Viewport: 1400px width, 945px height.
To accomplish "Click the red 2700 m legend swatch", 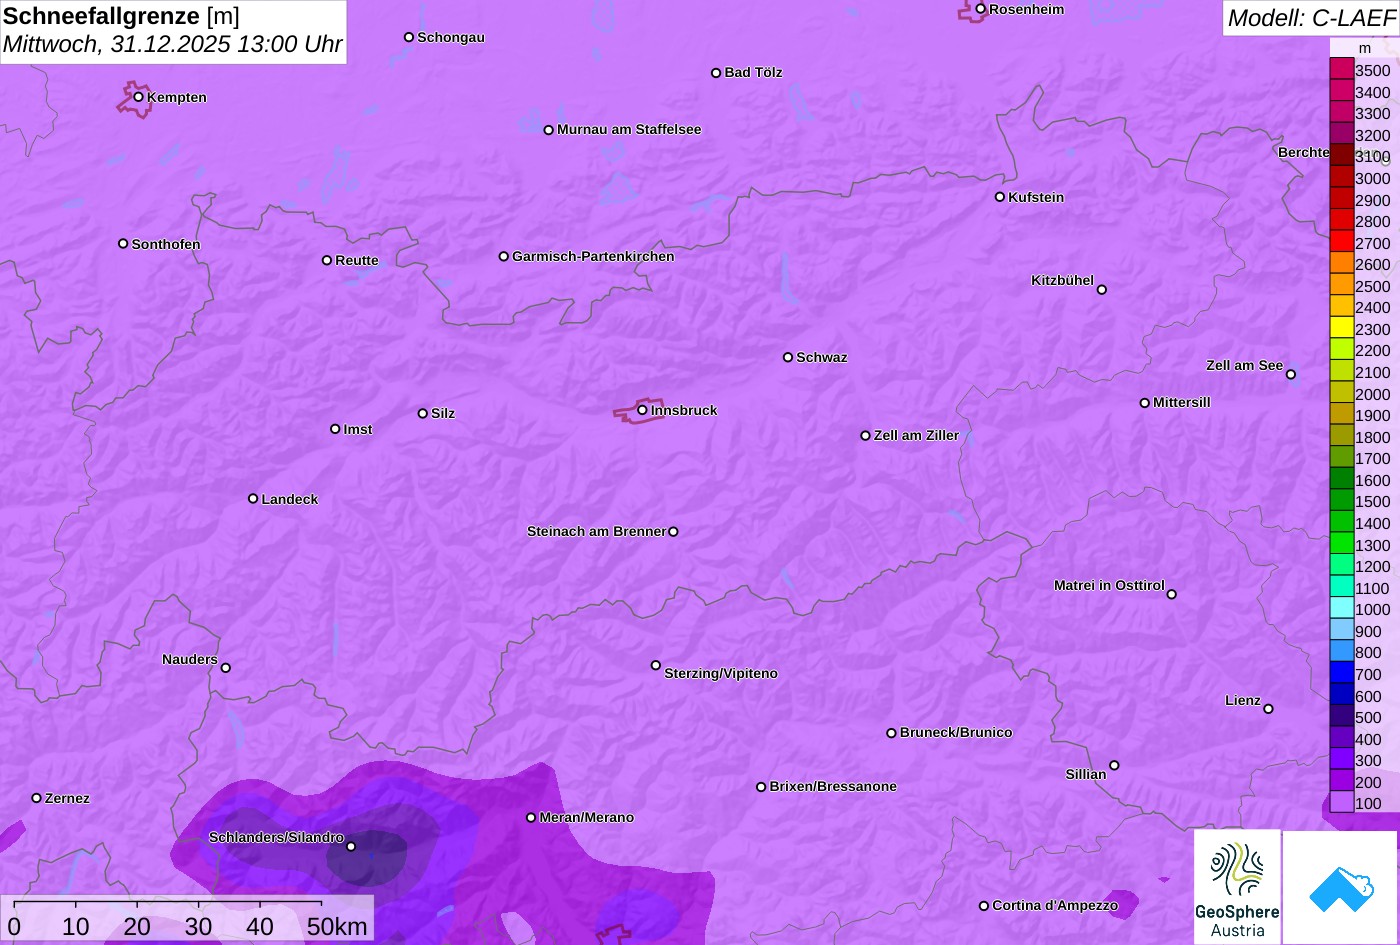I will (x=1341, y=242).
